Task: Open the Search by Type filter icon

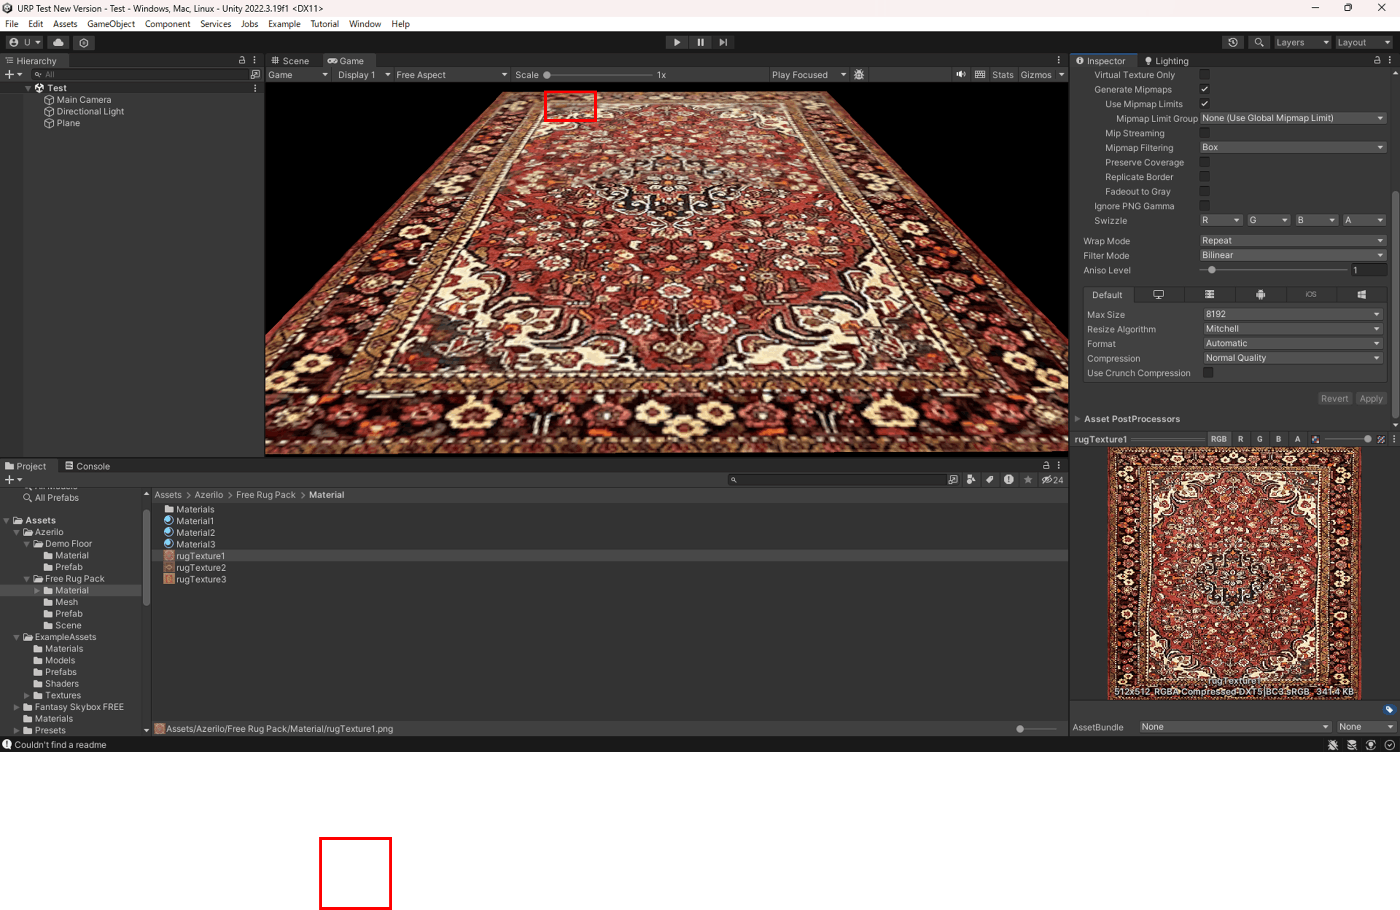Action: coord(971,480)
